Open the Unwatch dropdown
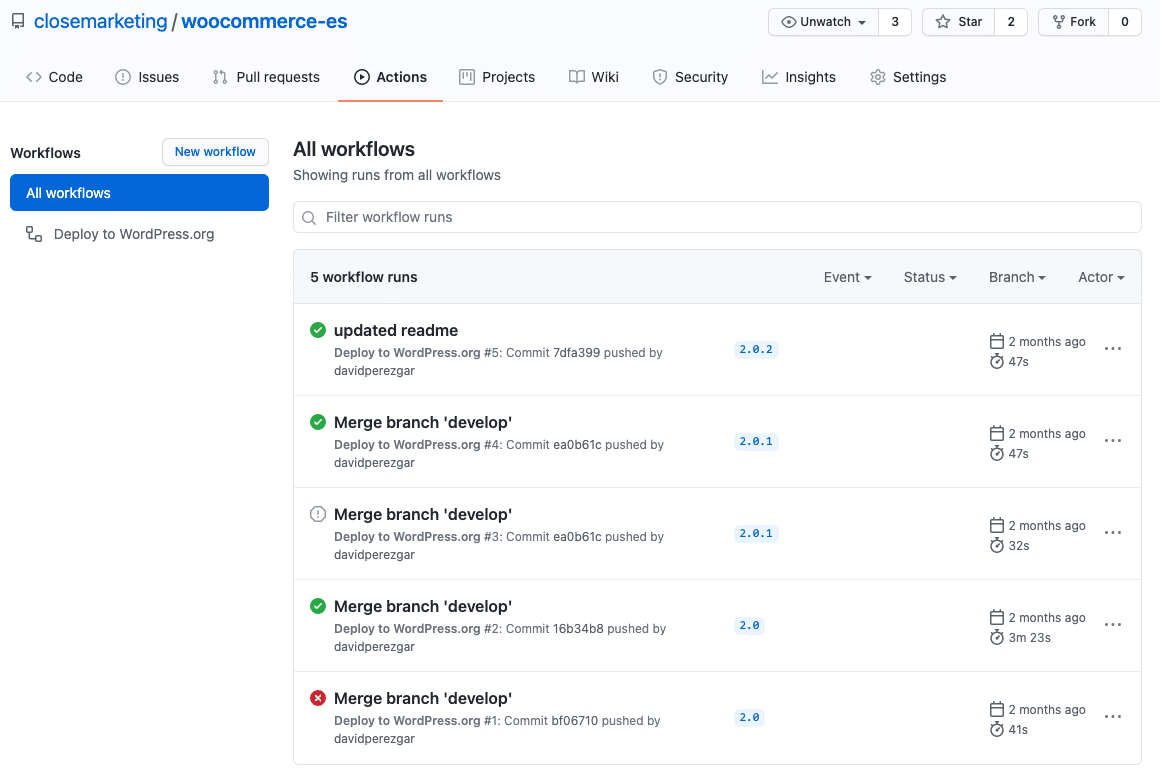 (x=822, y=21)
